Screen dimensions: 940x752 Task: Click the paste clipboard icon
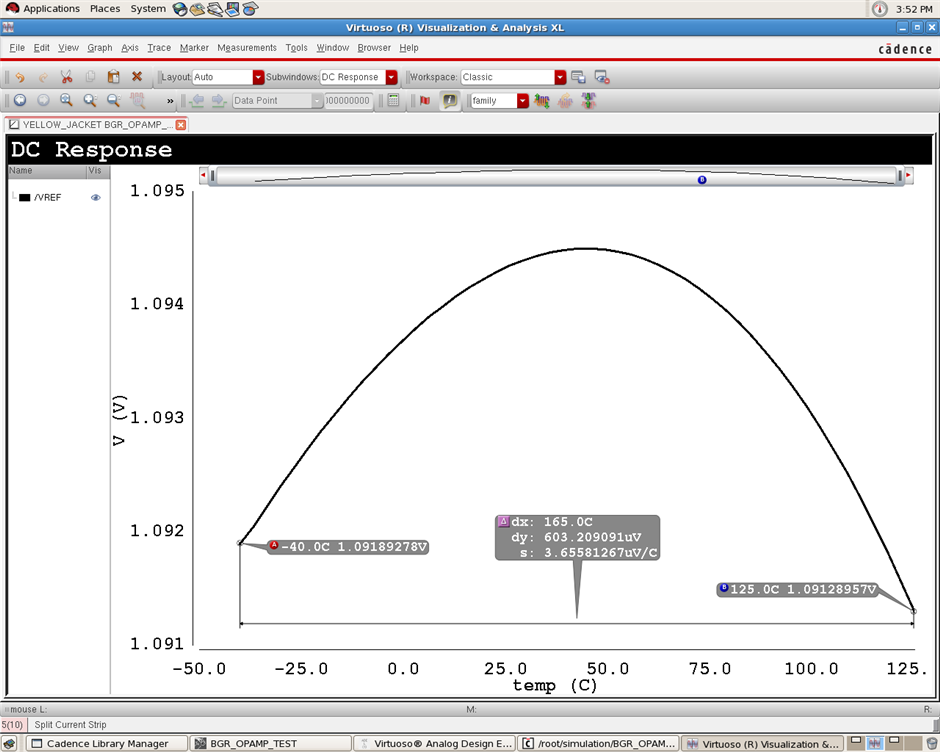(113, 77)
